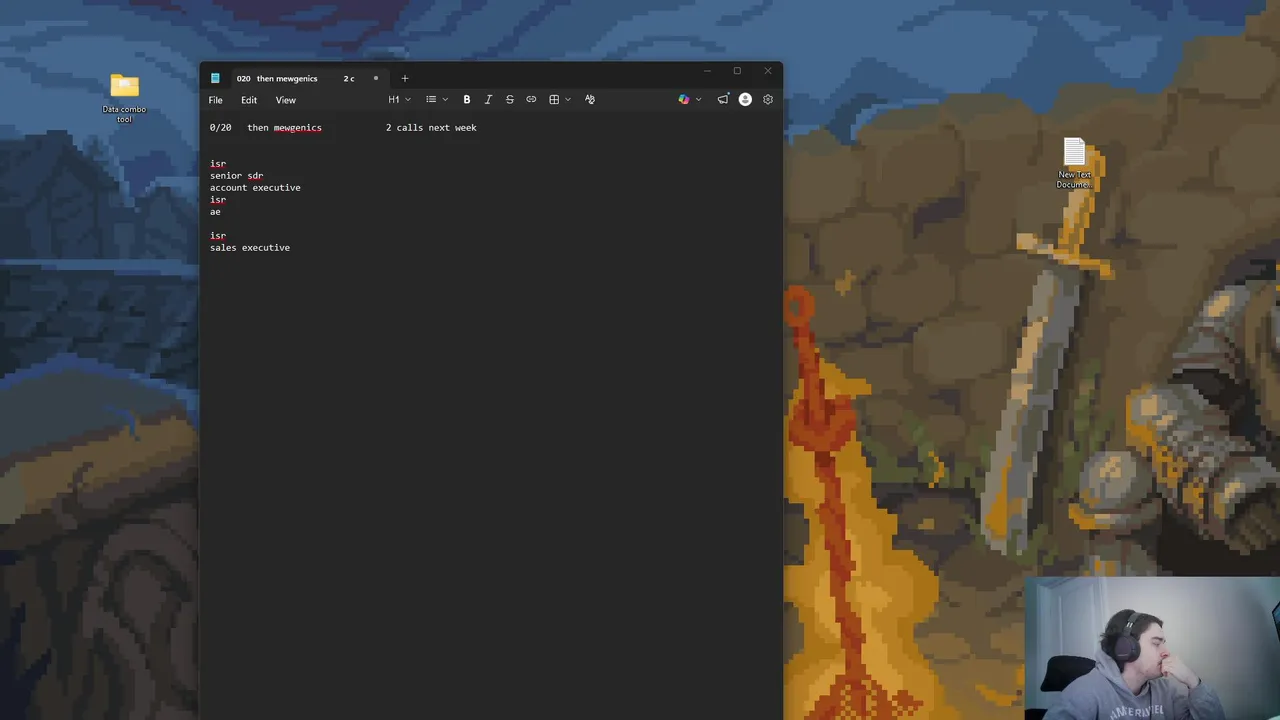
Task: Minimize the Notepad window
Action: pos(707,71)
